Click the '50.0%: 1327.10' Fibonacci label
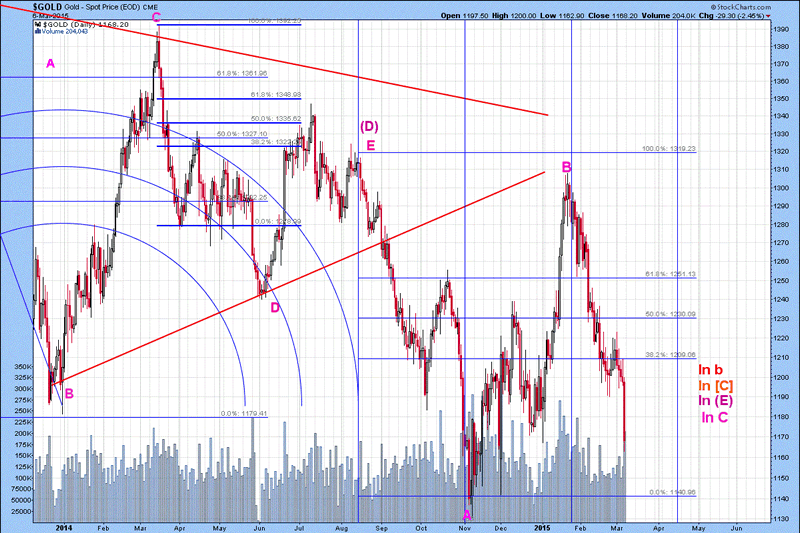800x533 pixels. [242, 134]
